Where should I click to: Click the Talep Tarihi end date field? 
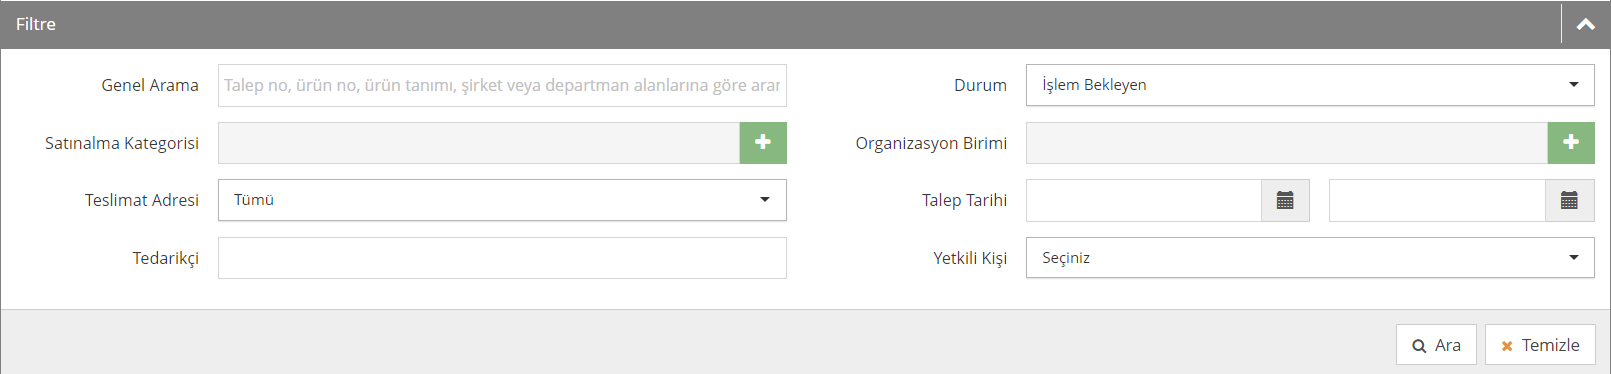(1437, 200)
